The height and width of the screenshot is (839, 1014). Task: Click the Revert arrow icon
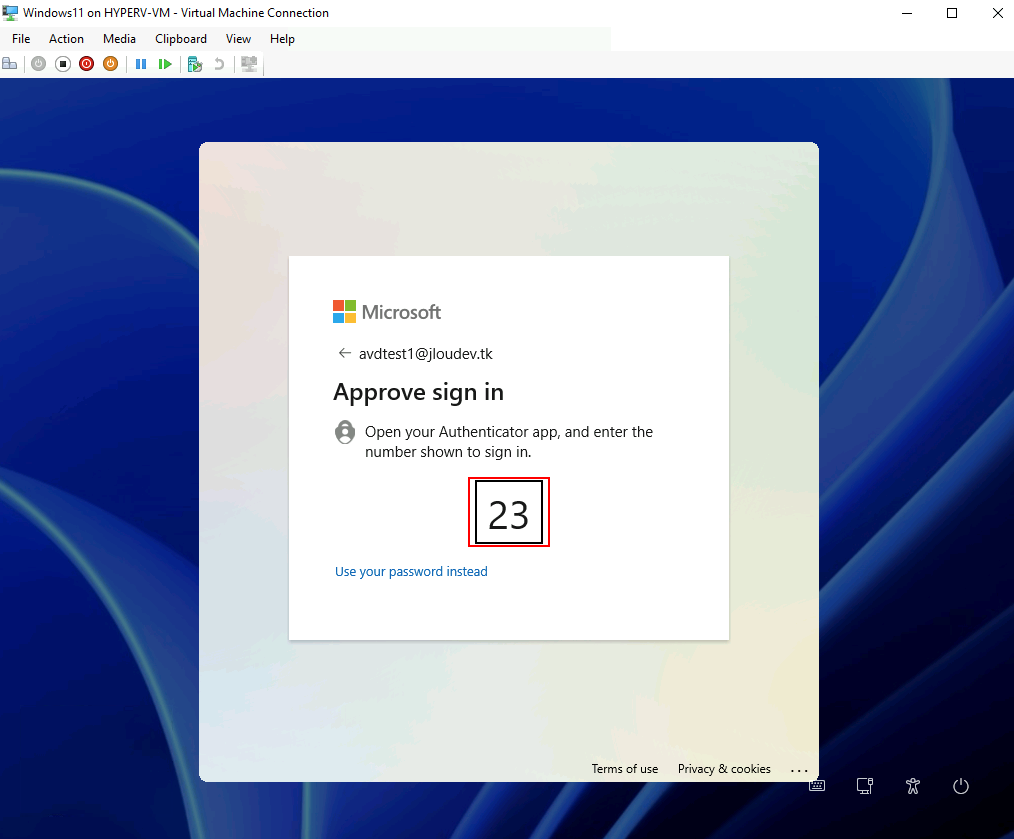[x=219, y=63]
